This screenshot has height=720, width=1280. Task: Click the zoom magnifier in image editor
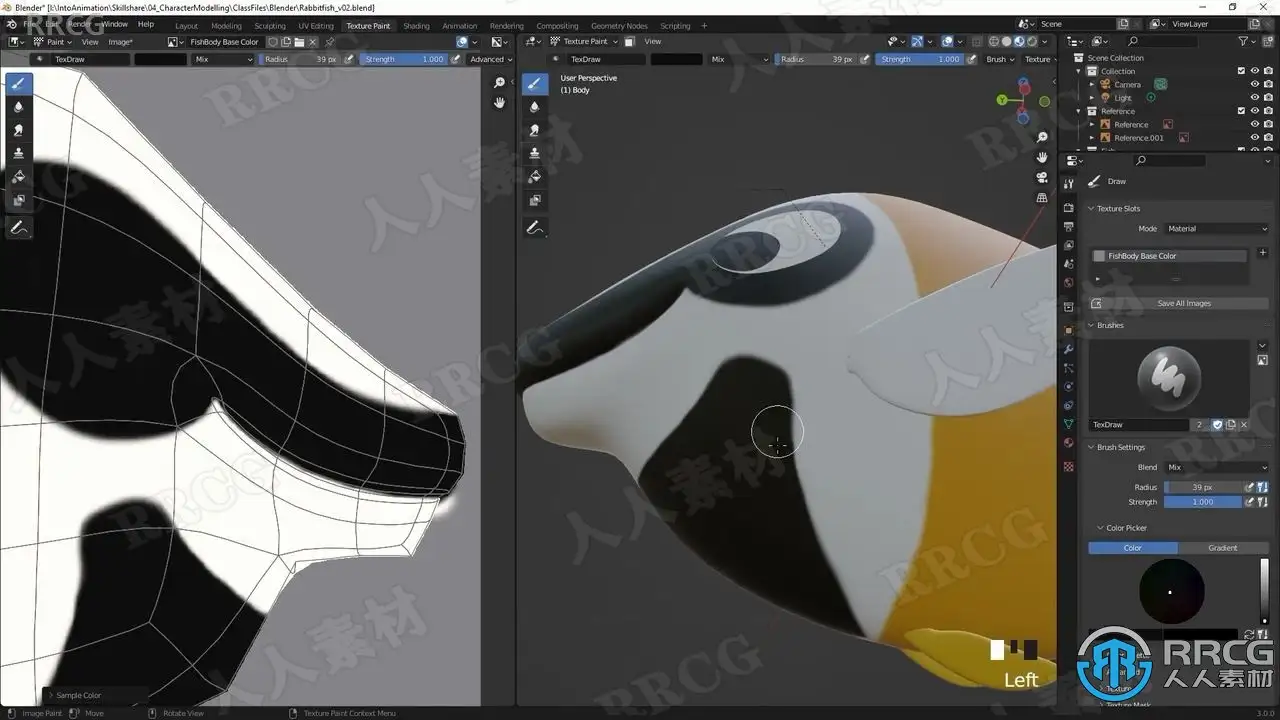pyautogui.click(x=500, y=83)
